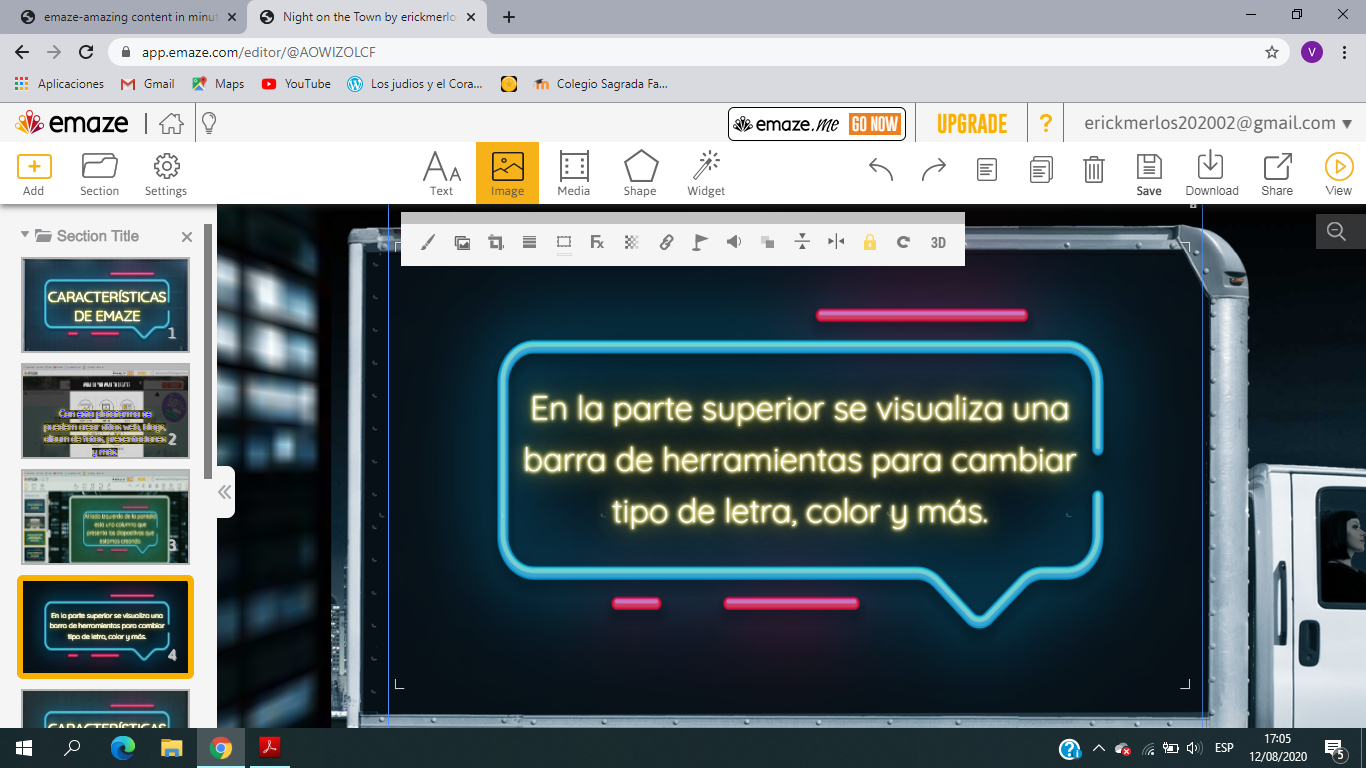1366x768 pixels.
Task: Select slide 2 thumbnail
Action: pos(105,411)
